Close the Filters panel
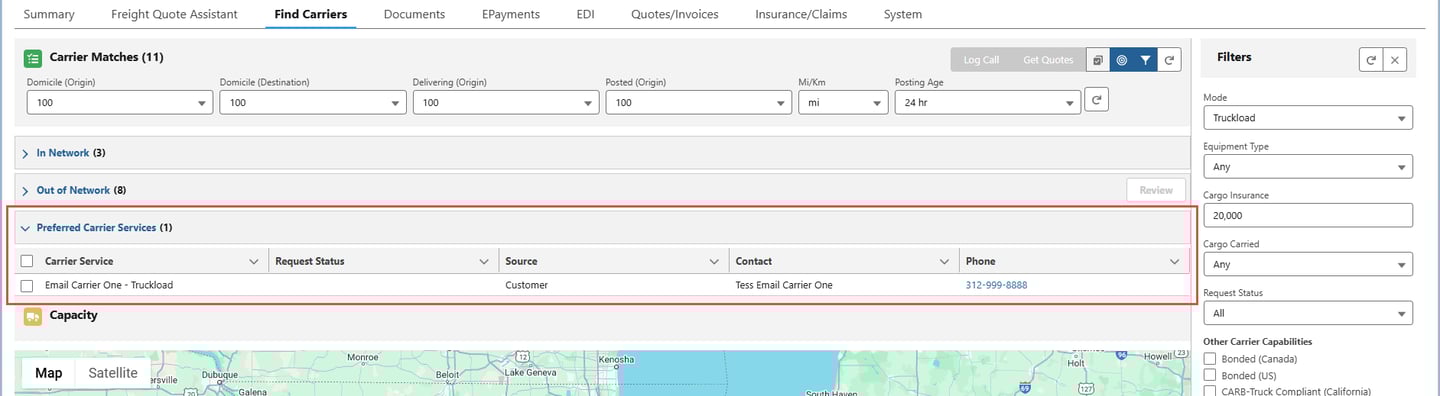This screenshot has height=396, width=1440. point(1396,60)
